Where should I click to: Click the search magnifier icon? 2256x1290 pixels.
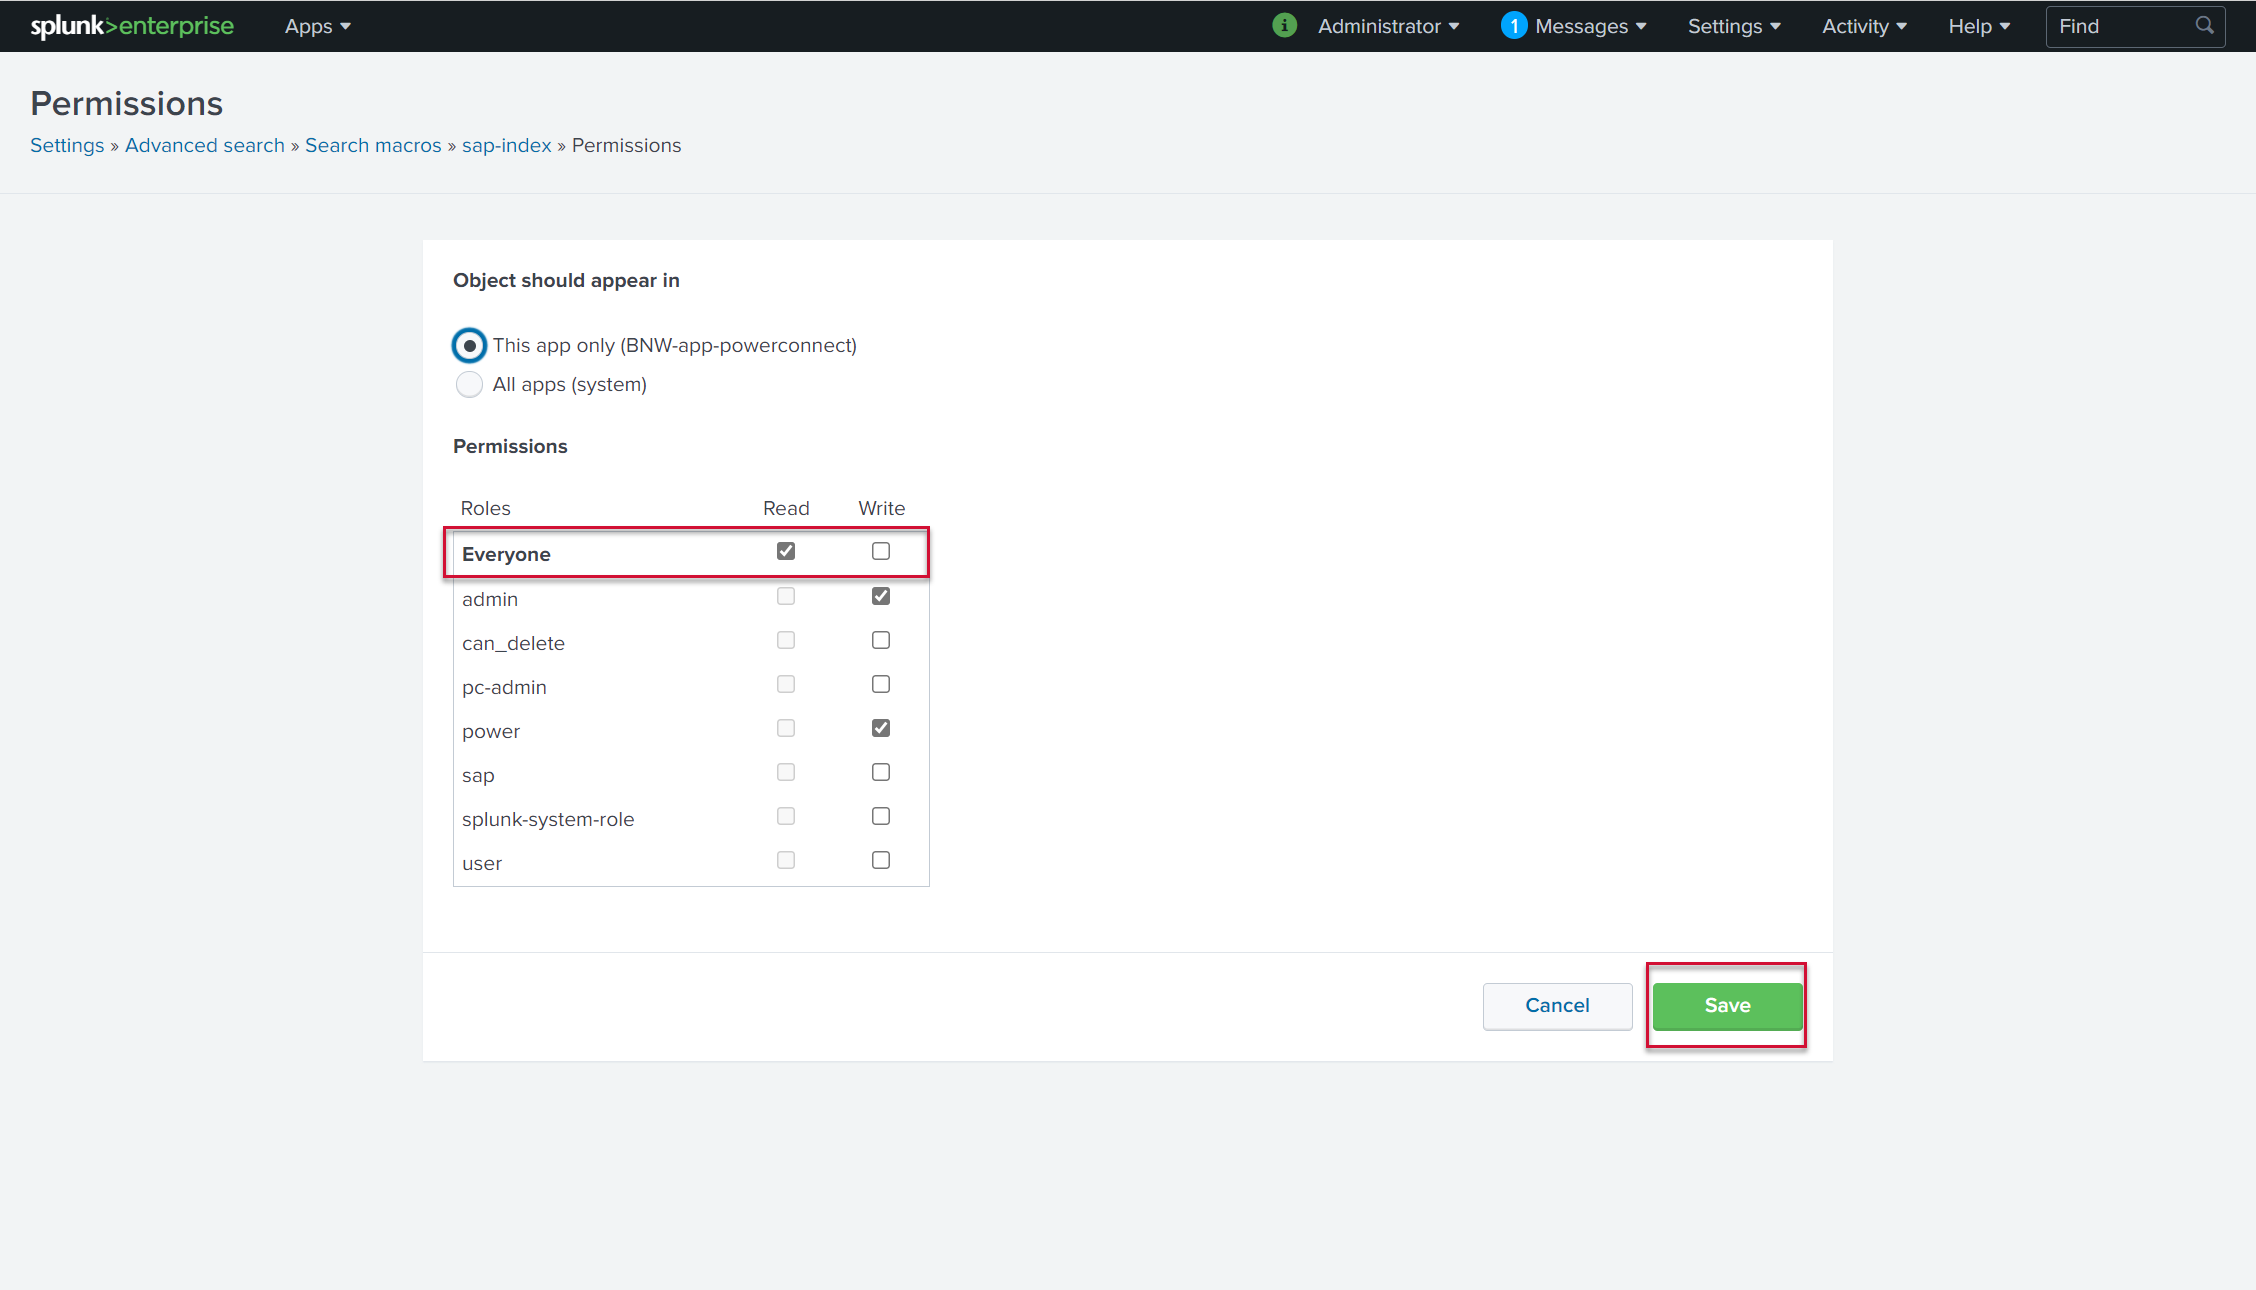[x=2204, y=26]
